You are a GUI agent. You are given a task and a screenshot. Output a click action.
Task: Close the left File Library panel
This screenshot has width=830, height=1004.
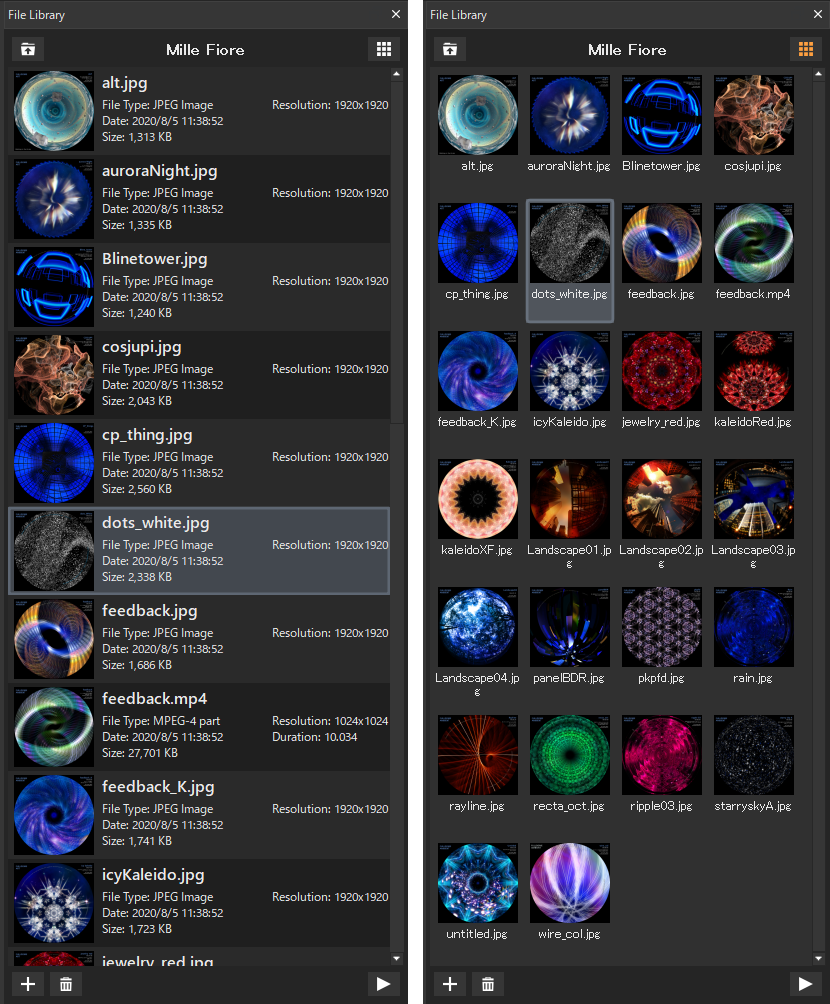[396, 14]
